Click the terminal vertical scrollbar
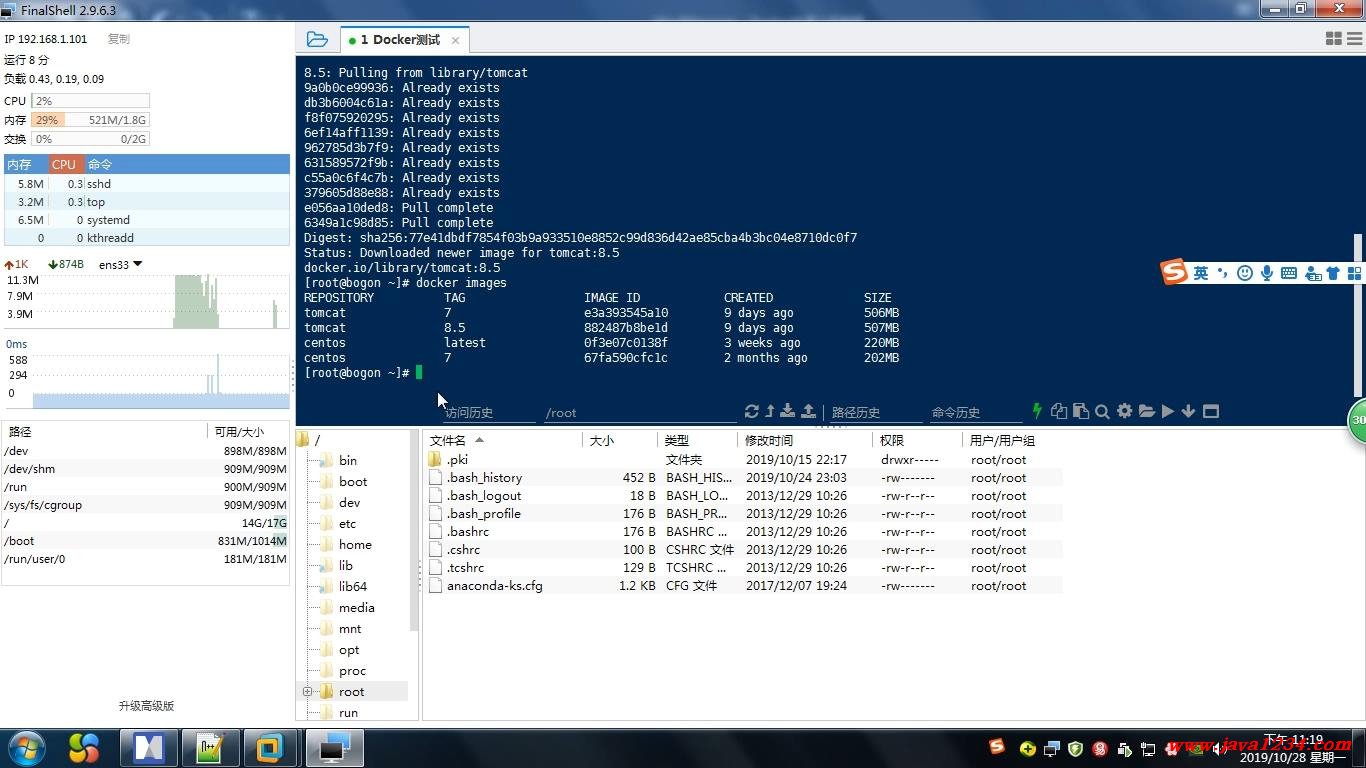Viewport: 1366px width, 768px height. 1358,315
